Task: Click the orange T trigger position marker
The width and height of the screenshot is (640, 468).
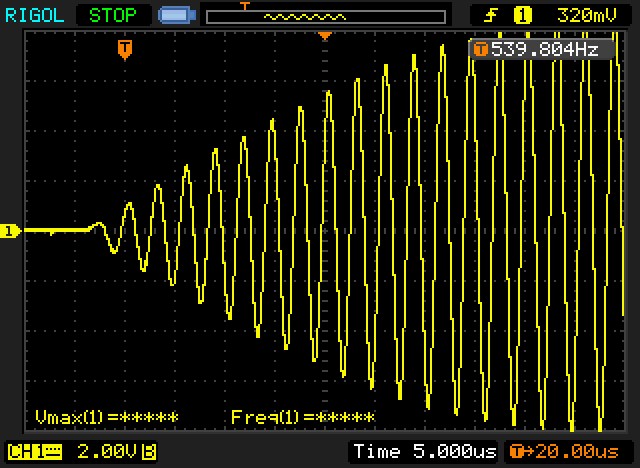Action: coord(124,49)
